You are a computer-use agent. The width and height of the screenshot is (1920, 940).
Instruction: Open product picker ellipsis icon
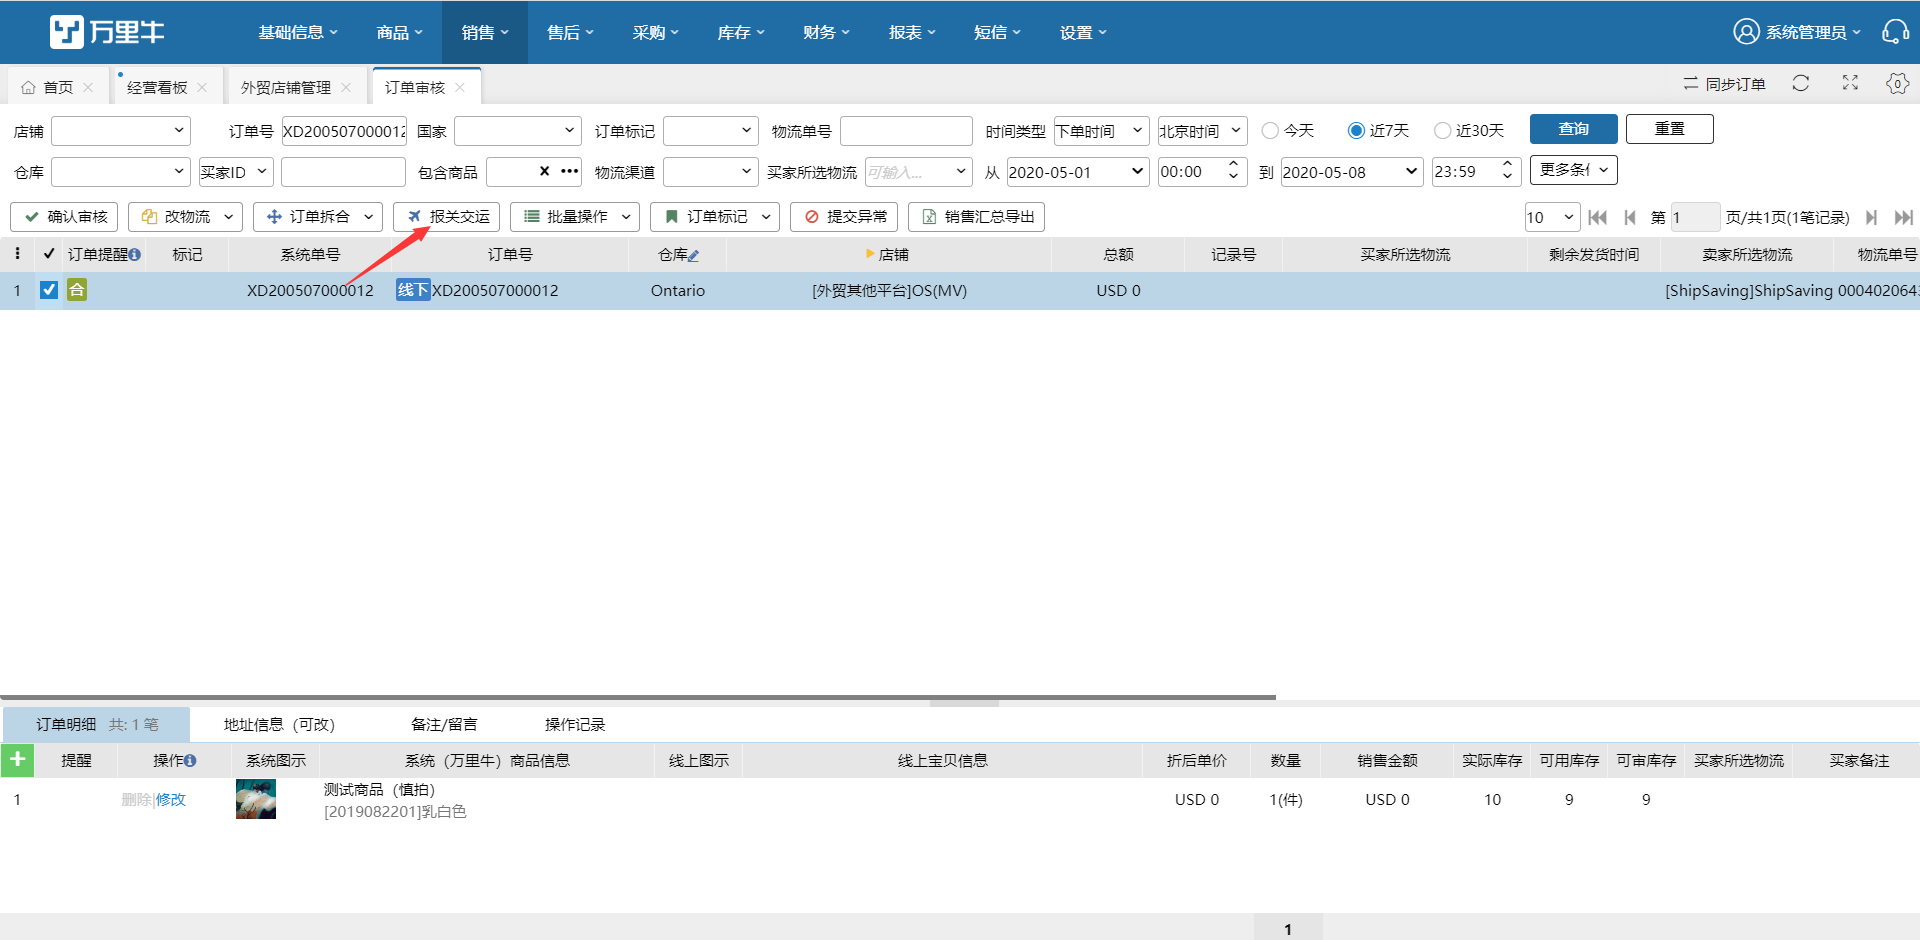[x=570, y=171]
